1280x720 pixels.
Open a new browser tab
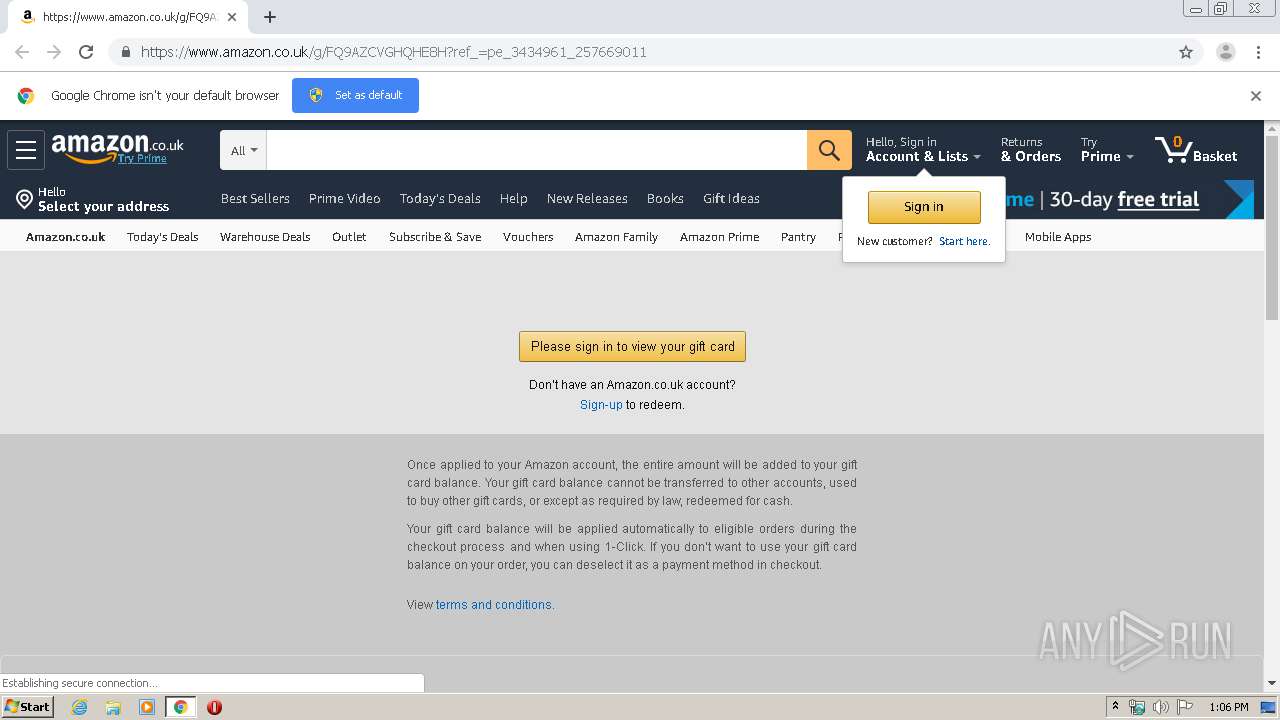pyautogui.click(x=270, y=17)
